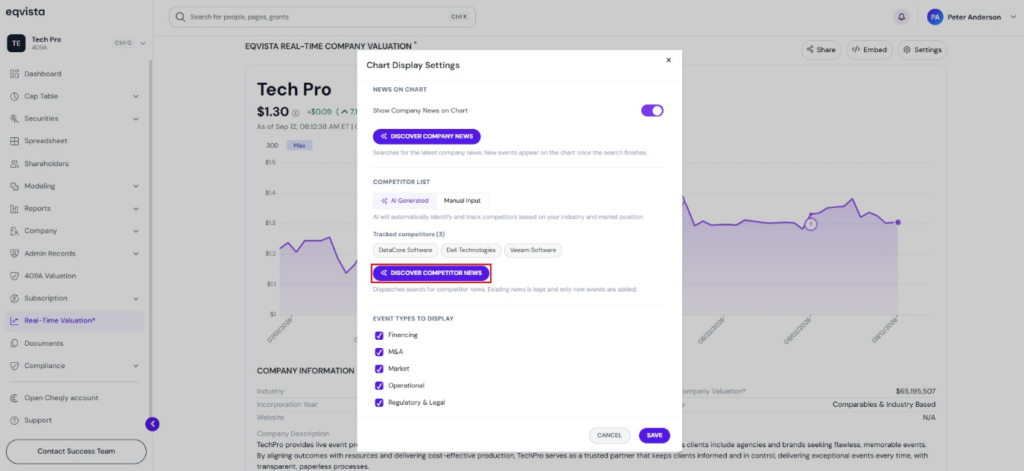Viewport: 1024px width, 471px height.
Task: Open the Settings button above the chart
Action: pyautogui.click(x=922, y=50)
